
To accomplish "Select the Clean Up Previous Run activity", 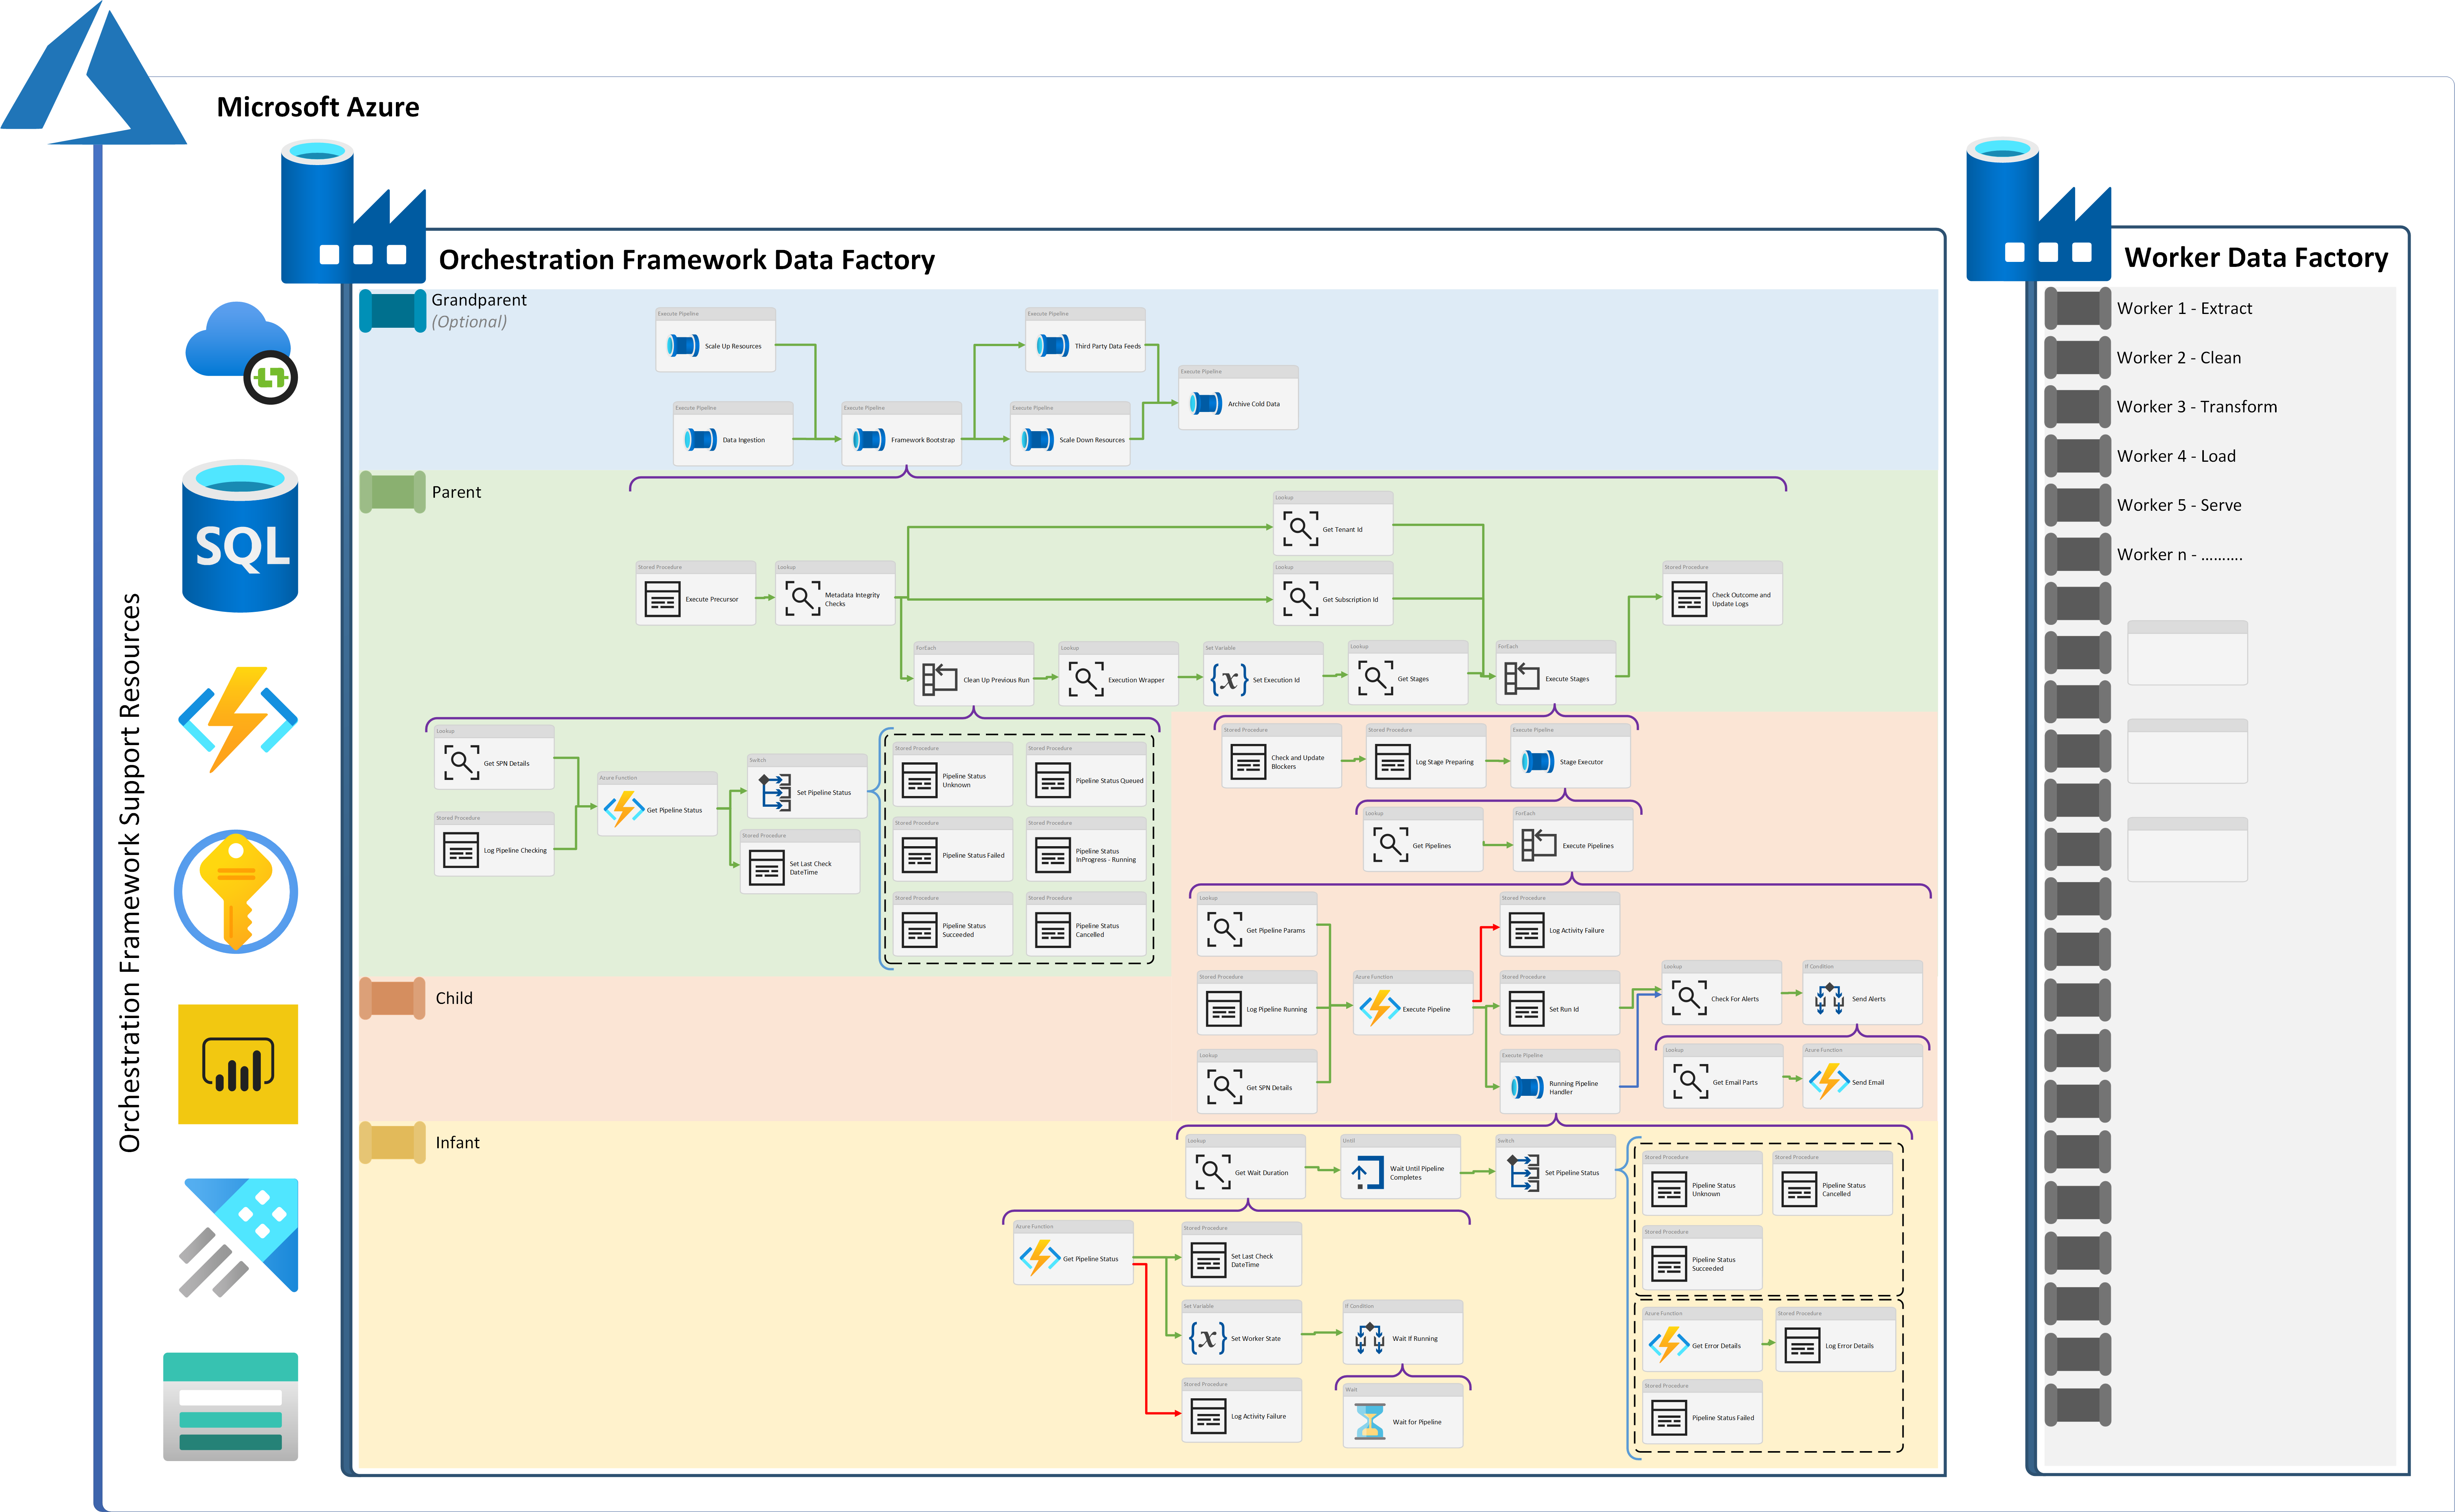I will pos(974,674).
